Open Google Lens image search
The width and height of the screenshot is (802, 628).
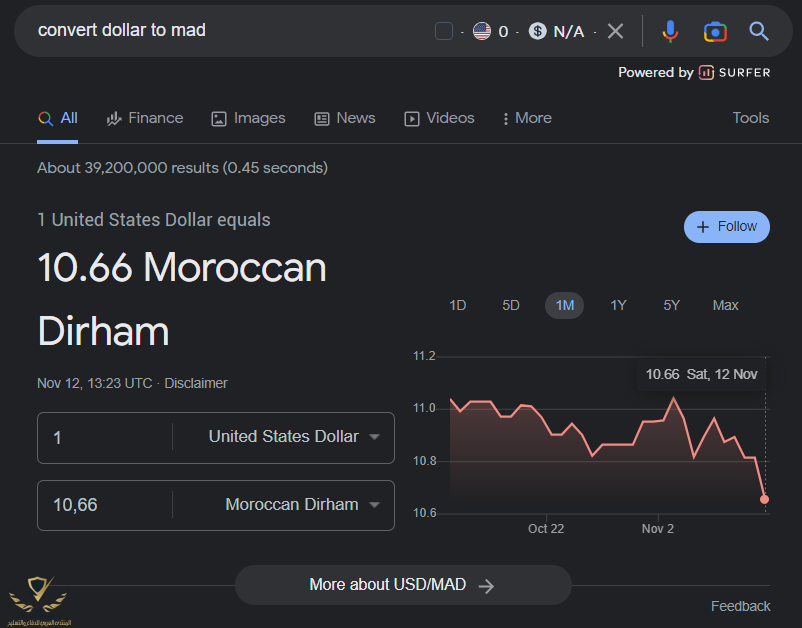point(715,31)
